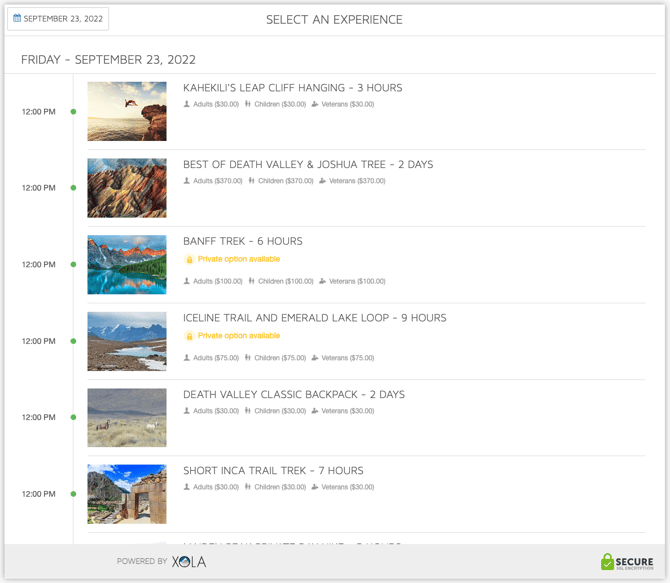This screenshot has width=670, height=583.
Task: Click the veterans icon for Short Inca Trail
Action: coord(315,487)
